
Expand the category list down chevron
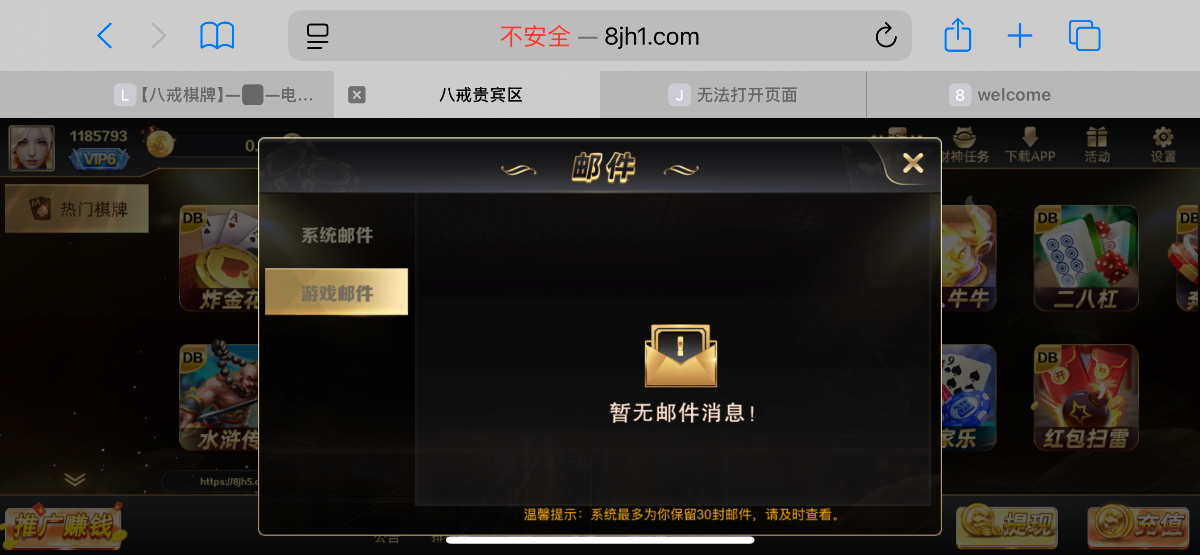pyautogui.click(x=75, y=479)
